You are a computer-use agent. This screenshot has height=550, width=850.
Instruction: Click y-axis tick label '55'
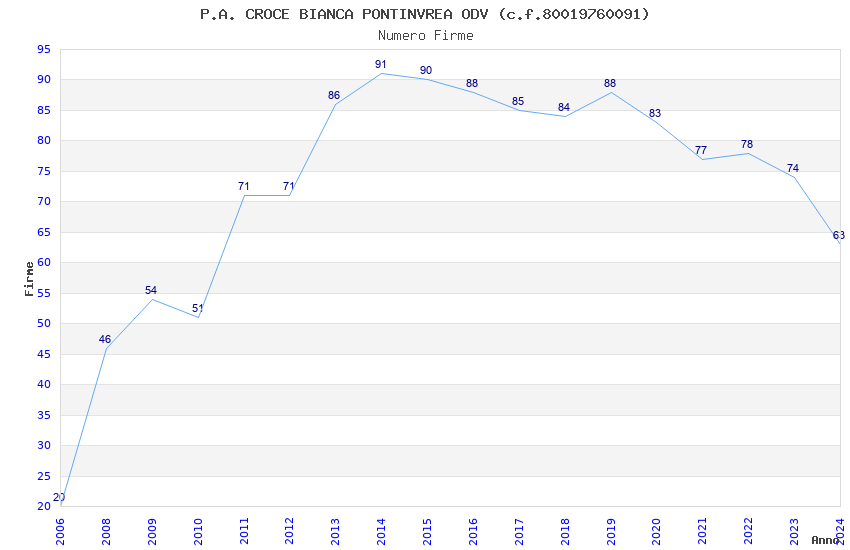(44, 293)
